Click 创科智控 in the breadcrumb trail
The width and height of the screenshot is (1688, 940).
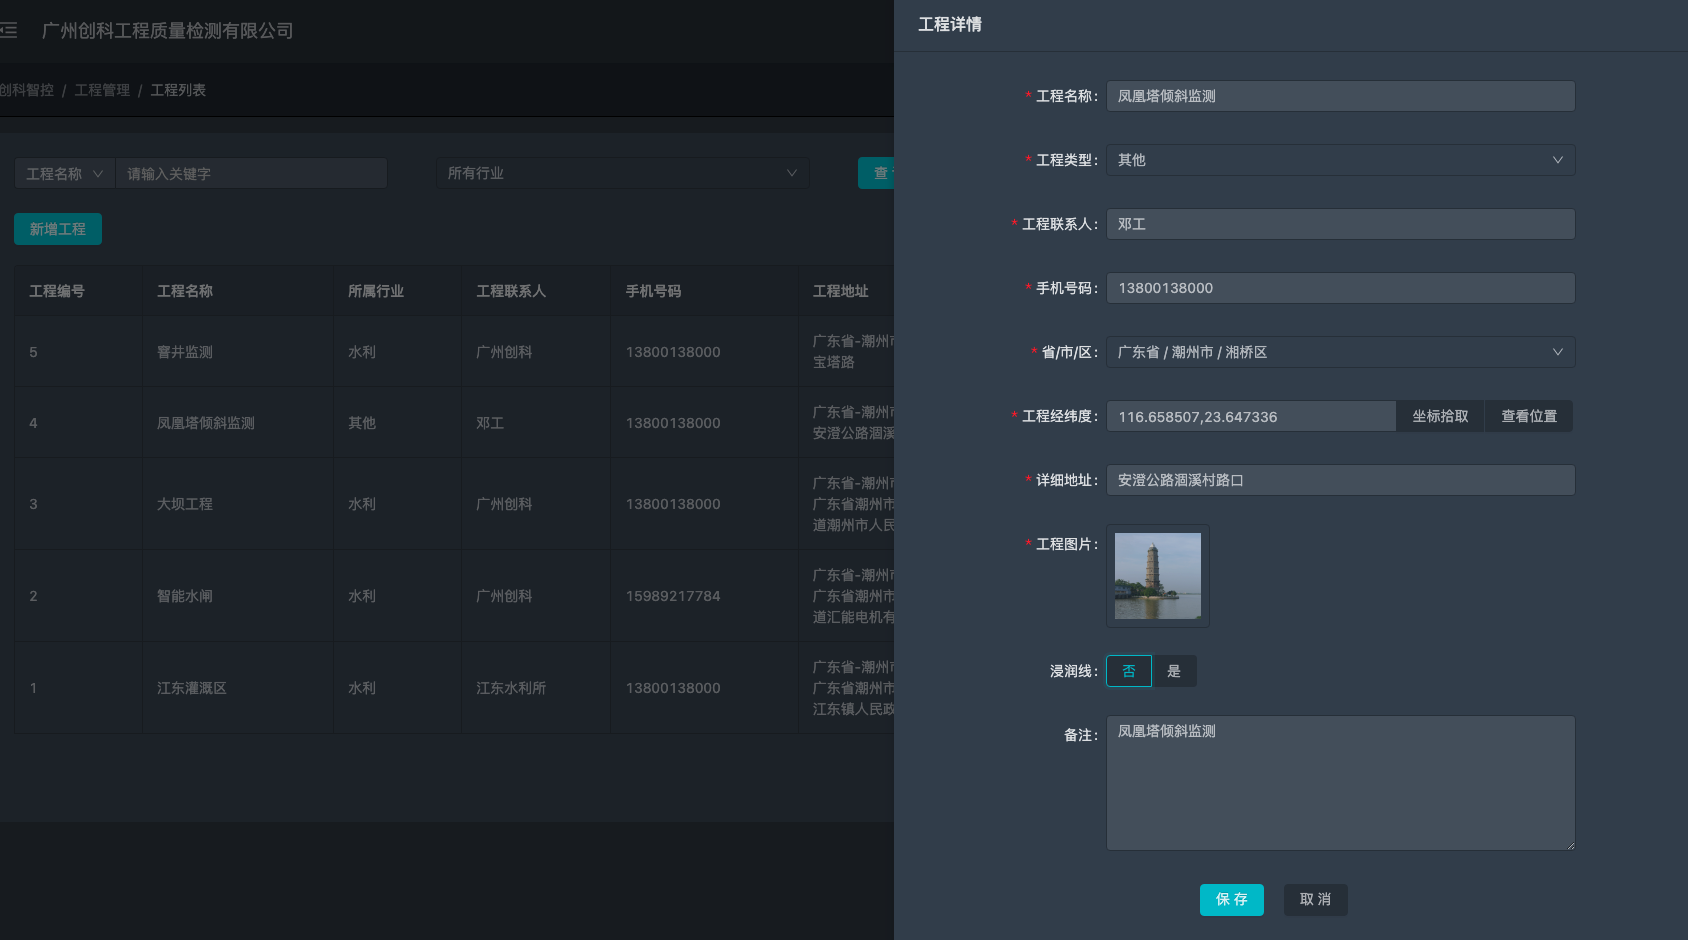coord(26,89)
